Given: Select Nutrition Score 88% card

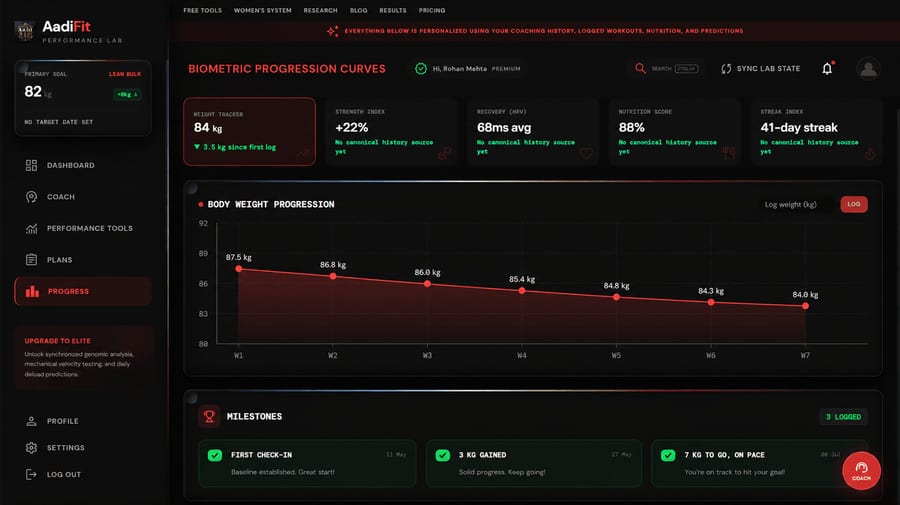Looking at the screenshot, I should click(674, 131).
